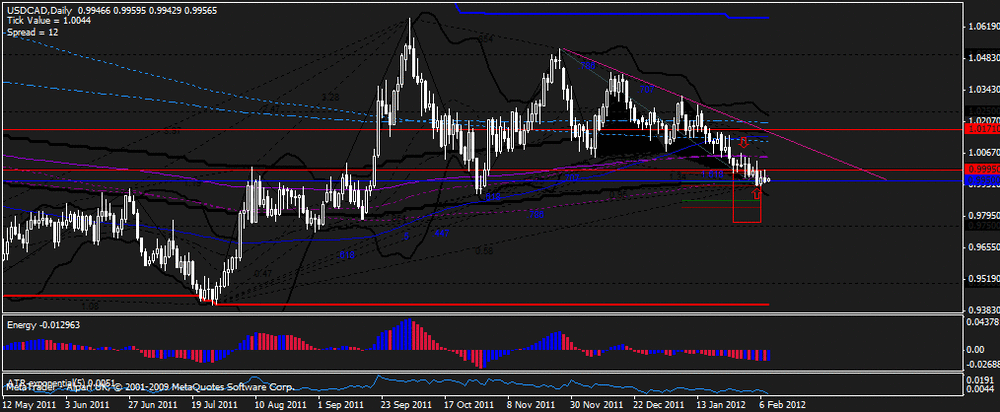Click the blue current price tag on the price axis
1000x412 pixels.
click(x=981, y=181)
